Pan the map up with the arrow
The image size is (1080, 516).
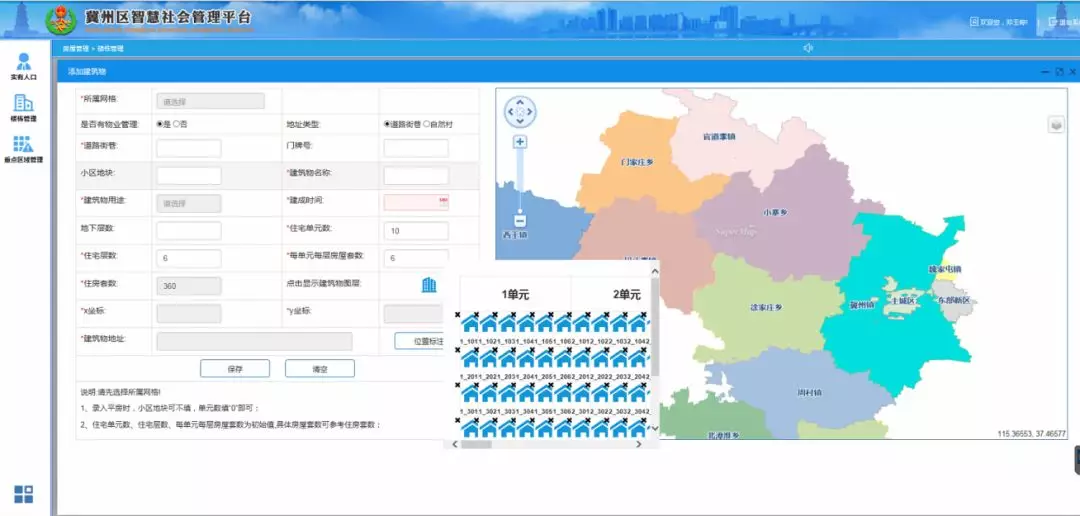[x=520, y=101]
